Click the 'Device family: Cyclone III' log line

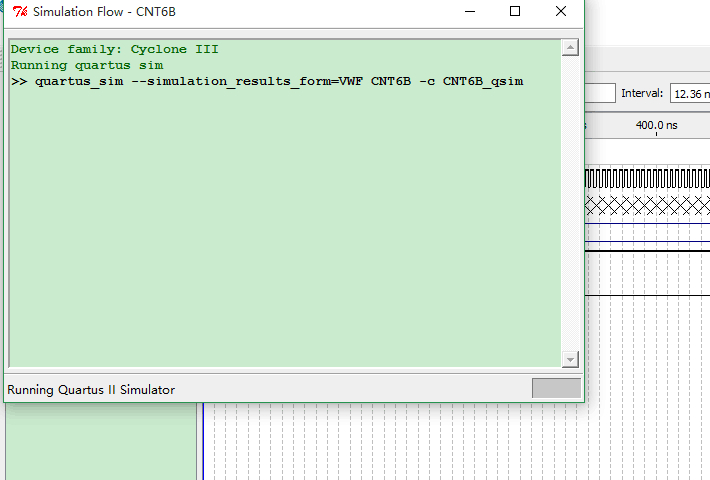[x=115, y=49]
